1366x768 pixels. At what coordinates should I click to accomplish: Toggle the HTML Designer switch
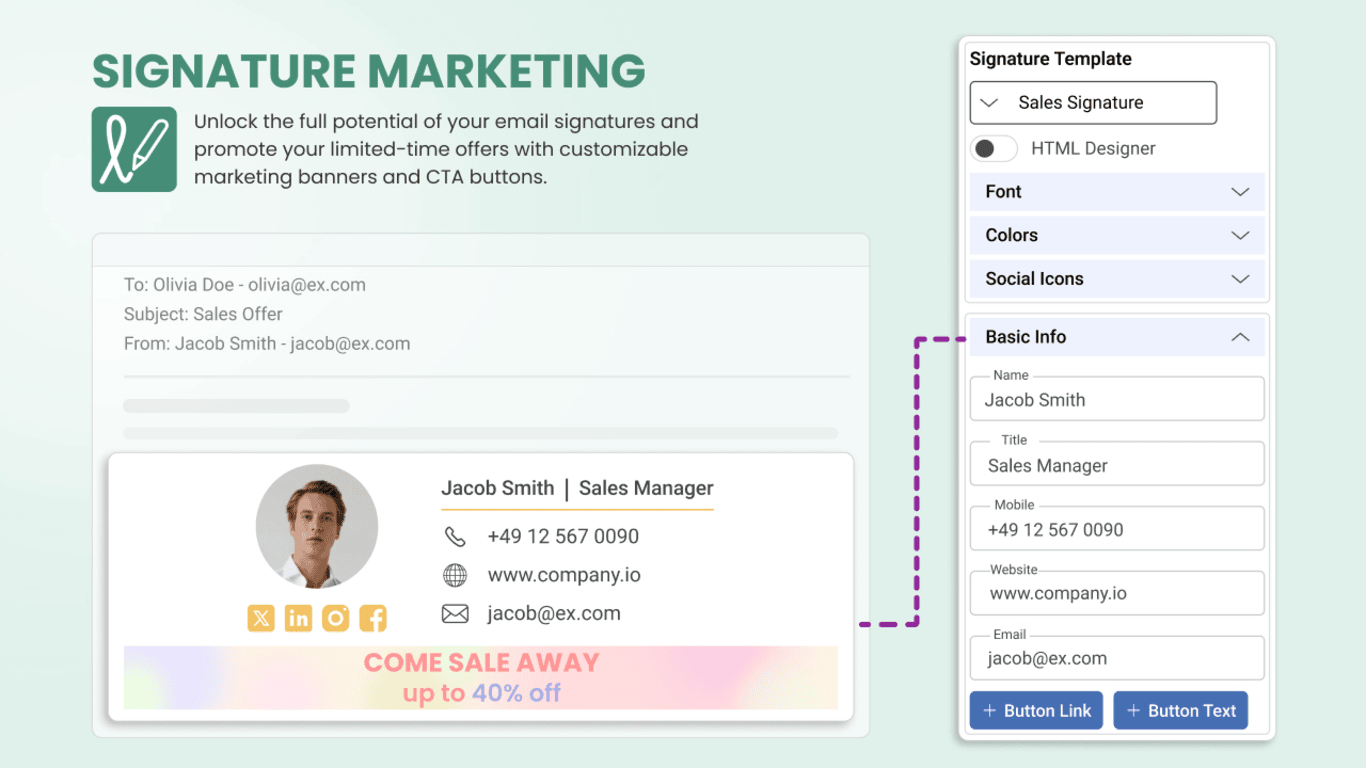pos(993,149)
